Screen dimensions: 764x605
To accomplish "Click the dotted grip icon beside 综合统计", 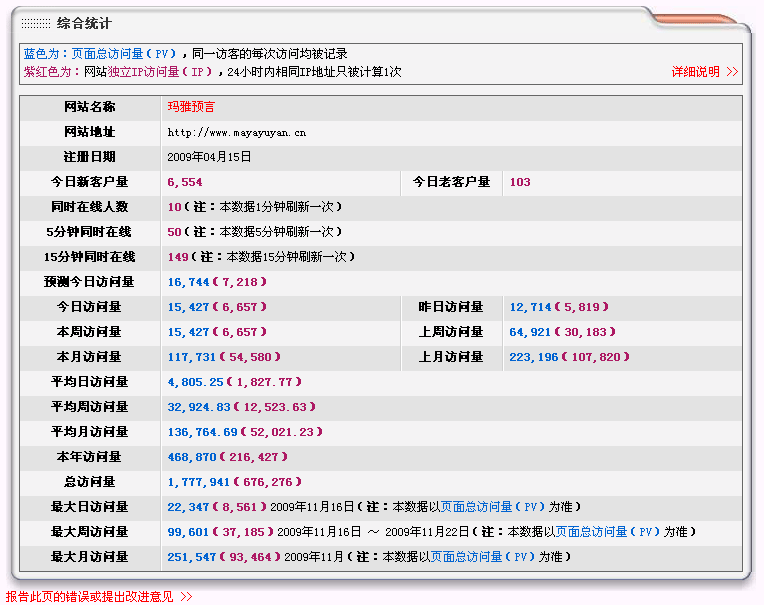I will pyautogui.click(x=35, y=23).
